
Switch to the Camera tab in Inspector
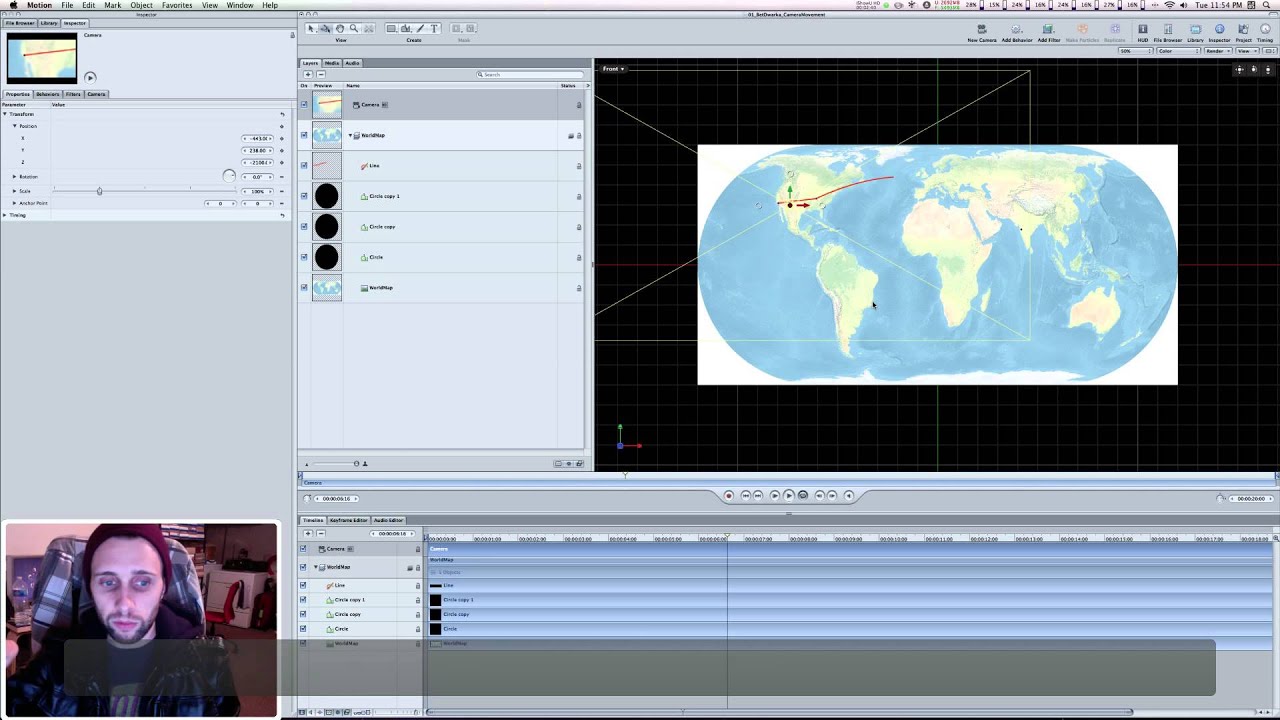point(96,94)
